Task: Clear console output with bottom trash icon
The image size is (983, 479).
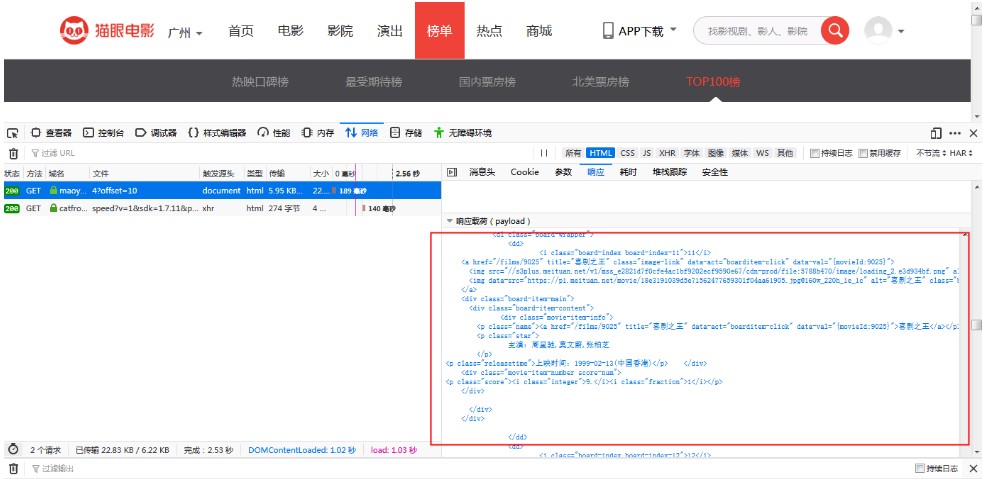Action: 13,468
